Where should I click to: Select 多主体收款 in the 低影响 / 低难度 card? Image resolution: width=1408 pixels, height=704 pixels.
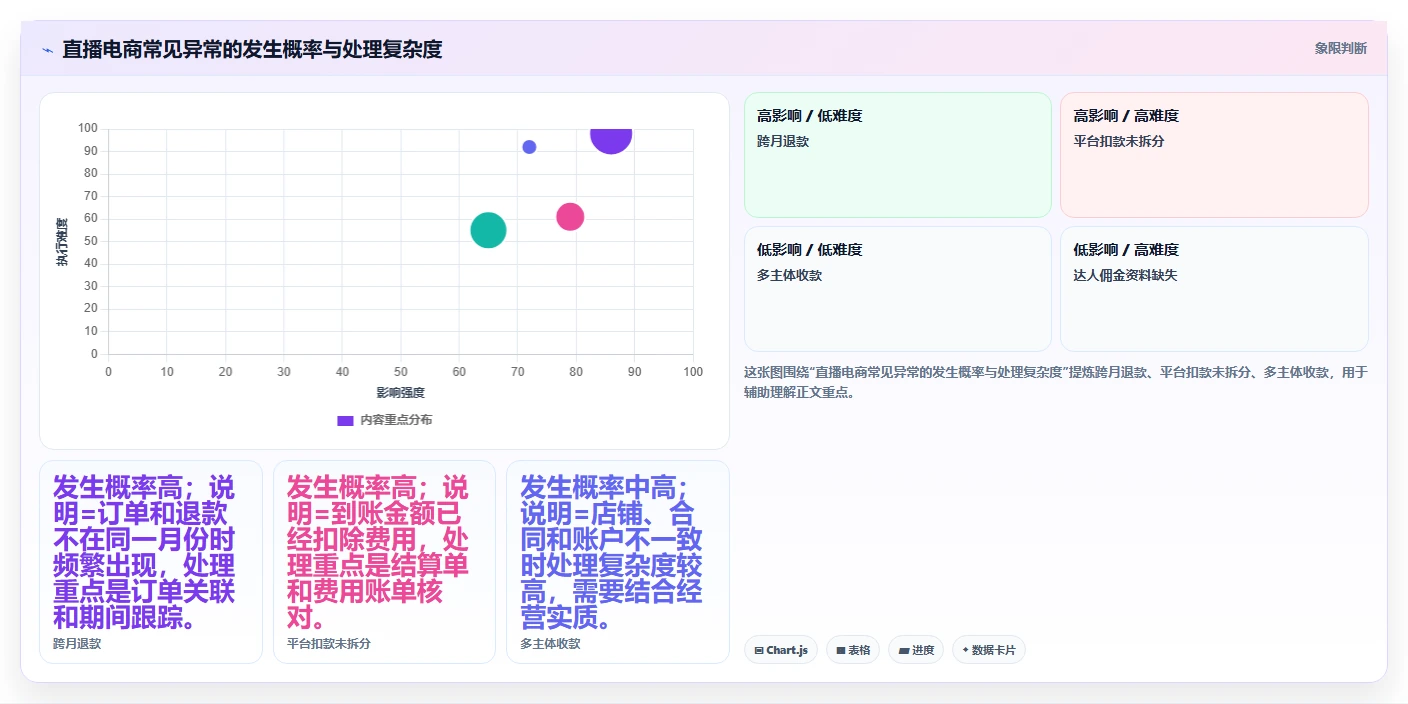[x=789, y=275]
